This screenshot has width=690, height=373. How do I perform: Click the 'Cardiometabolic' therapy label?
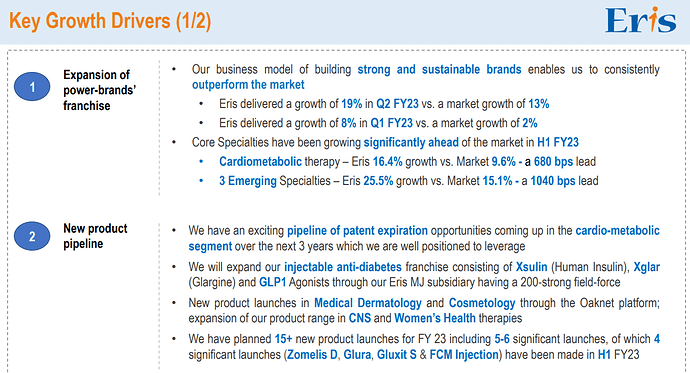click(x=261, y=162)
